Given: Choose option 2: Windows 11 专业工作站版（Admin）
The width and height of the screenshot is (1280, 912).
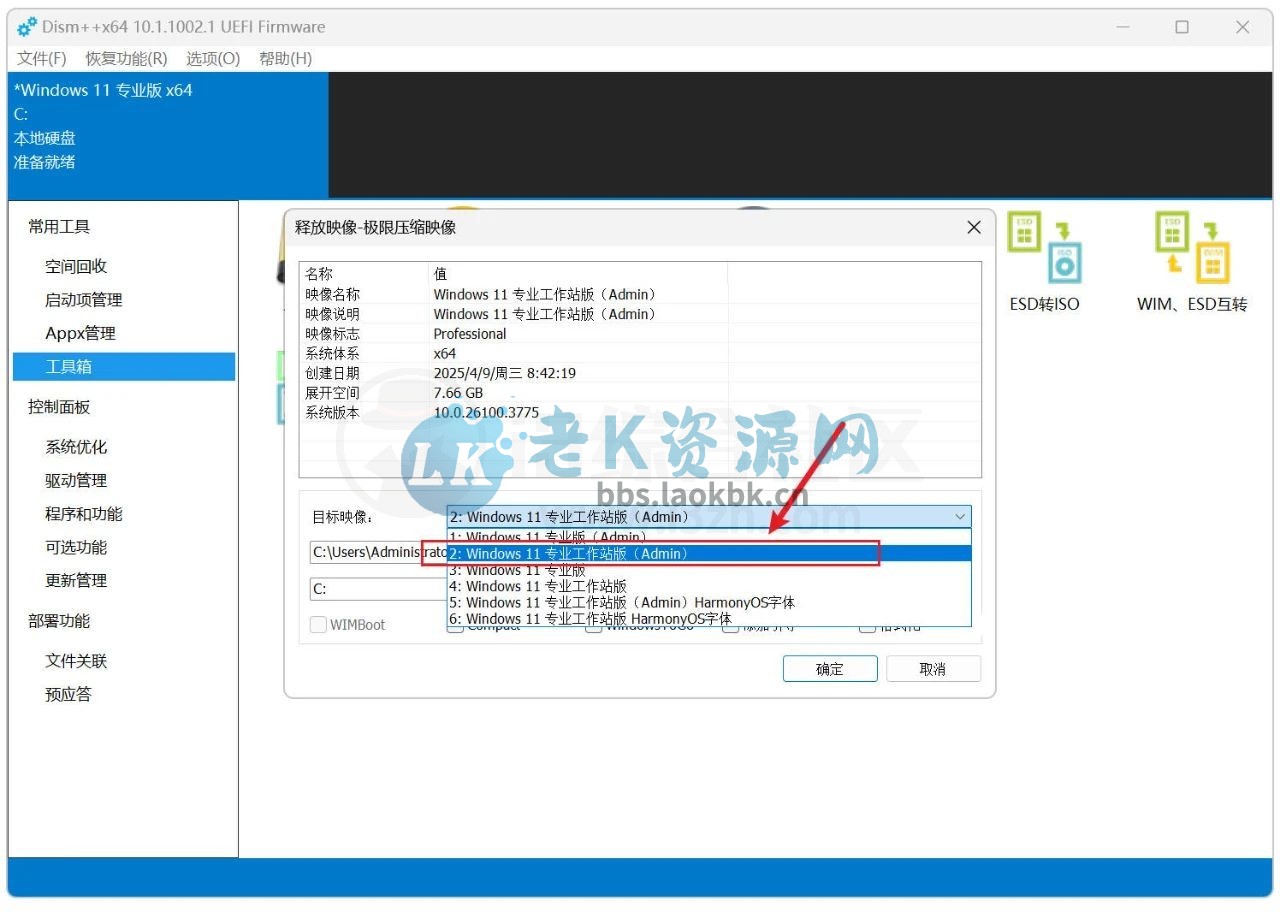Looking at the screenshot, I should coord(709,553).
